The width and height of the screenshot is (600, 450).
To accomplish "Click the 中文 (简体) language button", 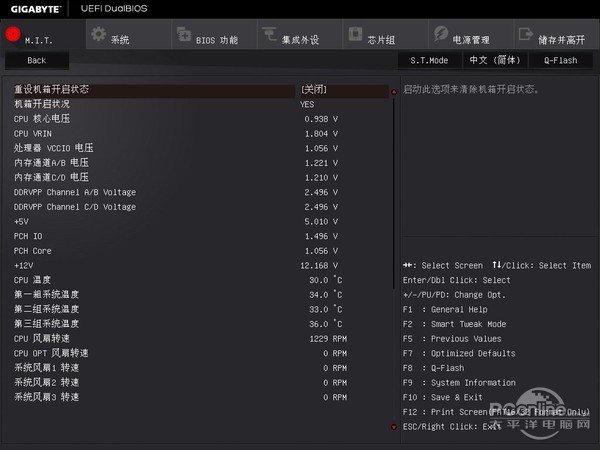I will (495, 60).
